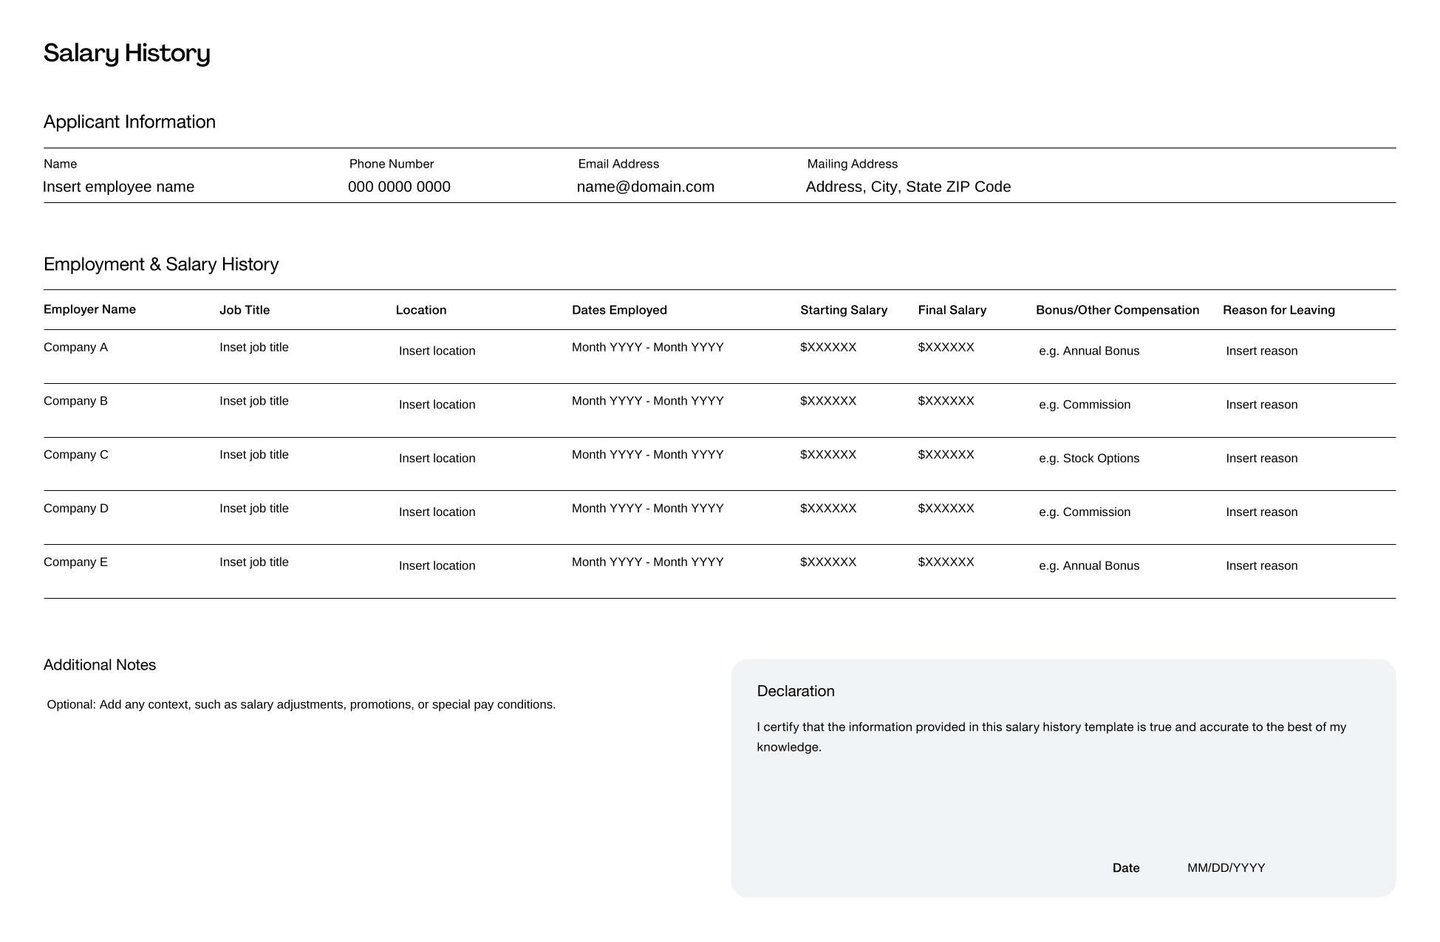Click the Employment & Salary History heading
This screenshot has height=942, width=1440.
pos(161,264)
